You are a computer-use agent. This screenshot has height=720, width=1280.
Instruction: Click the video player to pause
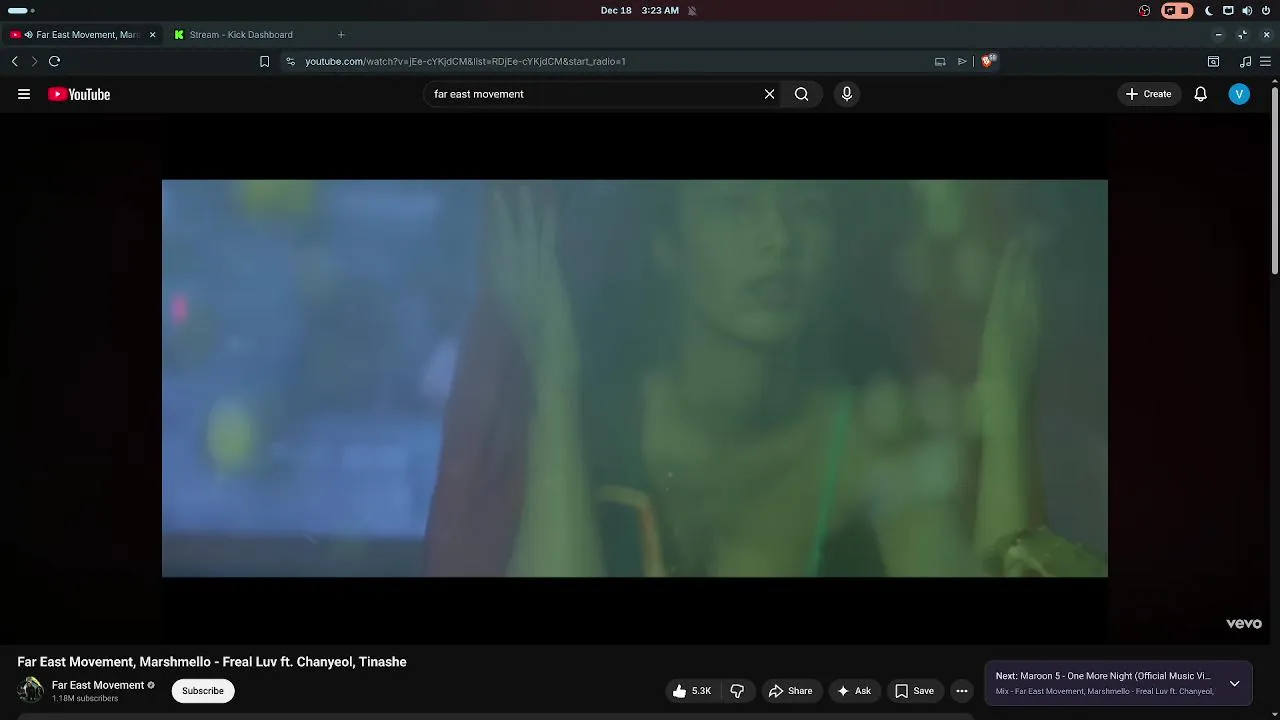(x=635, y=378)
